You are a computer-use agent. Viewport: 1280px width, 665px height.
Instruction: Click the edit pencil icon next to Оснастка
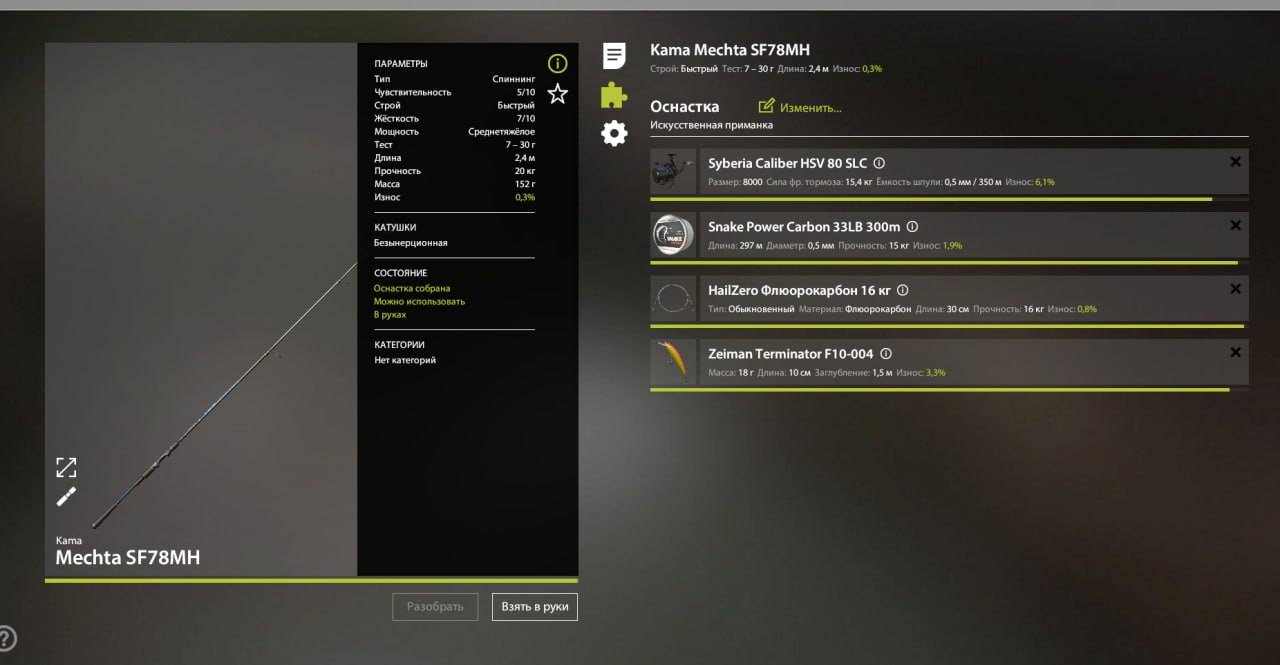pyautogui.click(x=767, y=106)
